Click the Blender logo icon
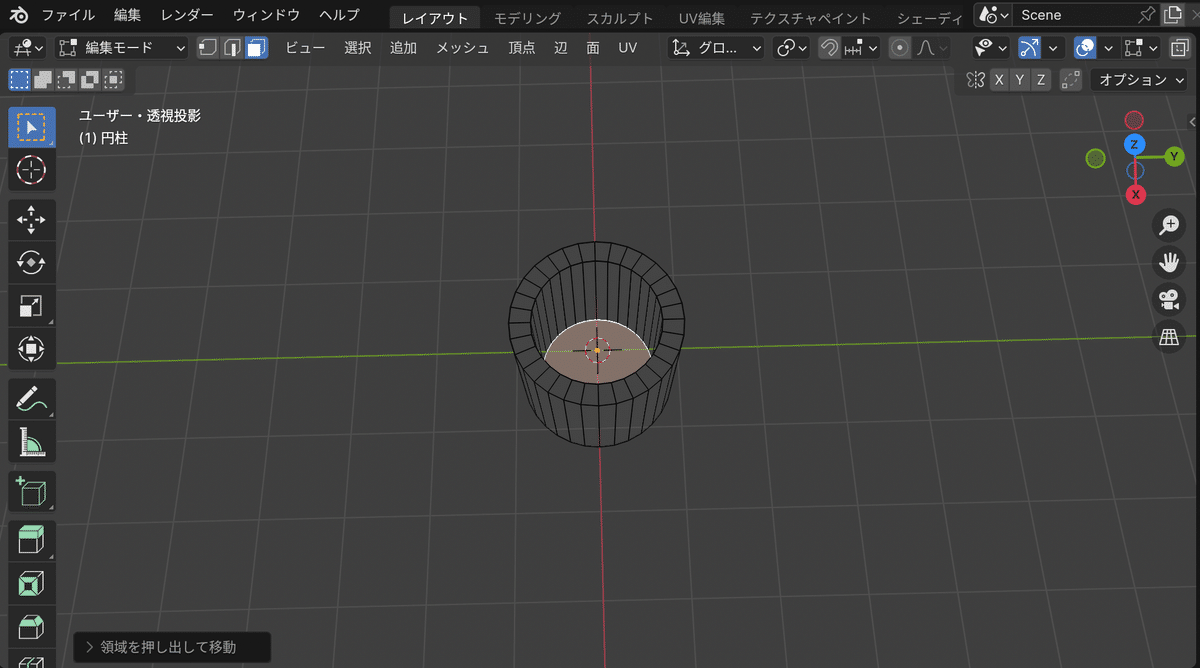Image resolution: width=1200 pixels, height=668 pixels. click(x=20, y=15)
